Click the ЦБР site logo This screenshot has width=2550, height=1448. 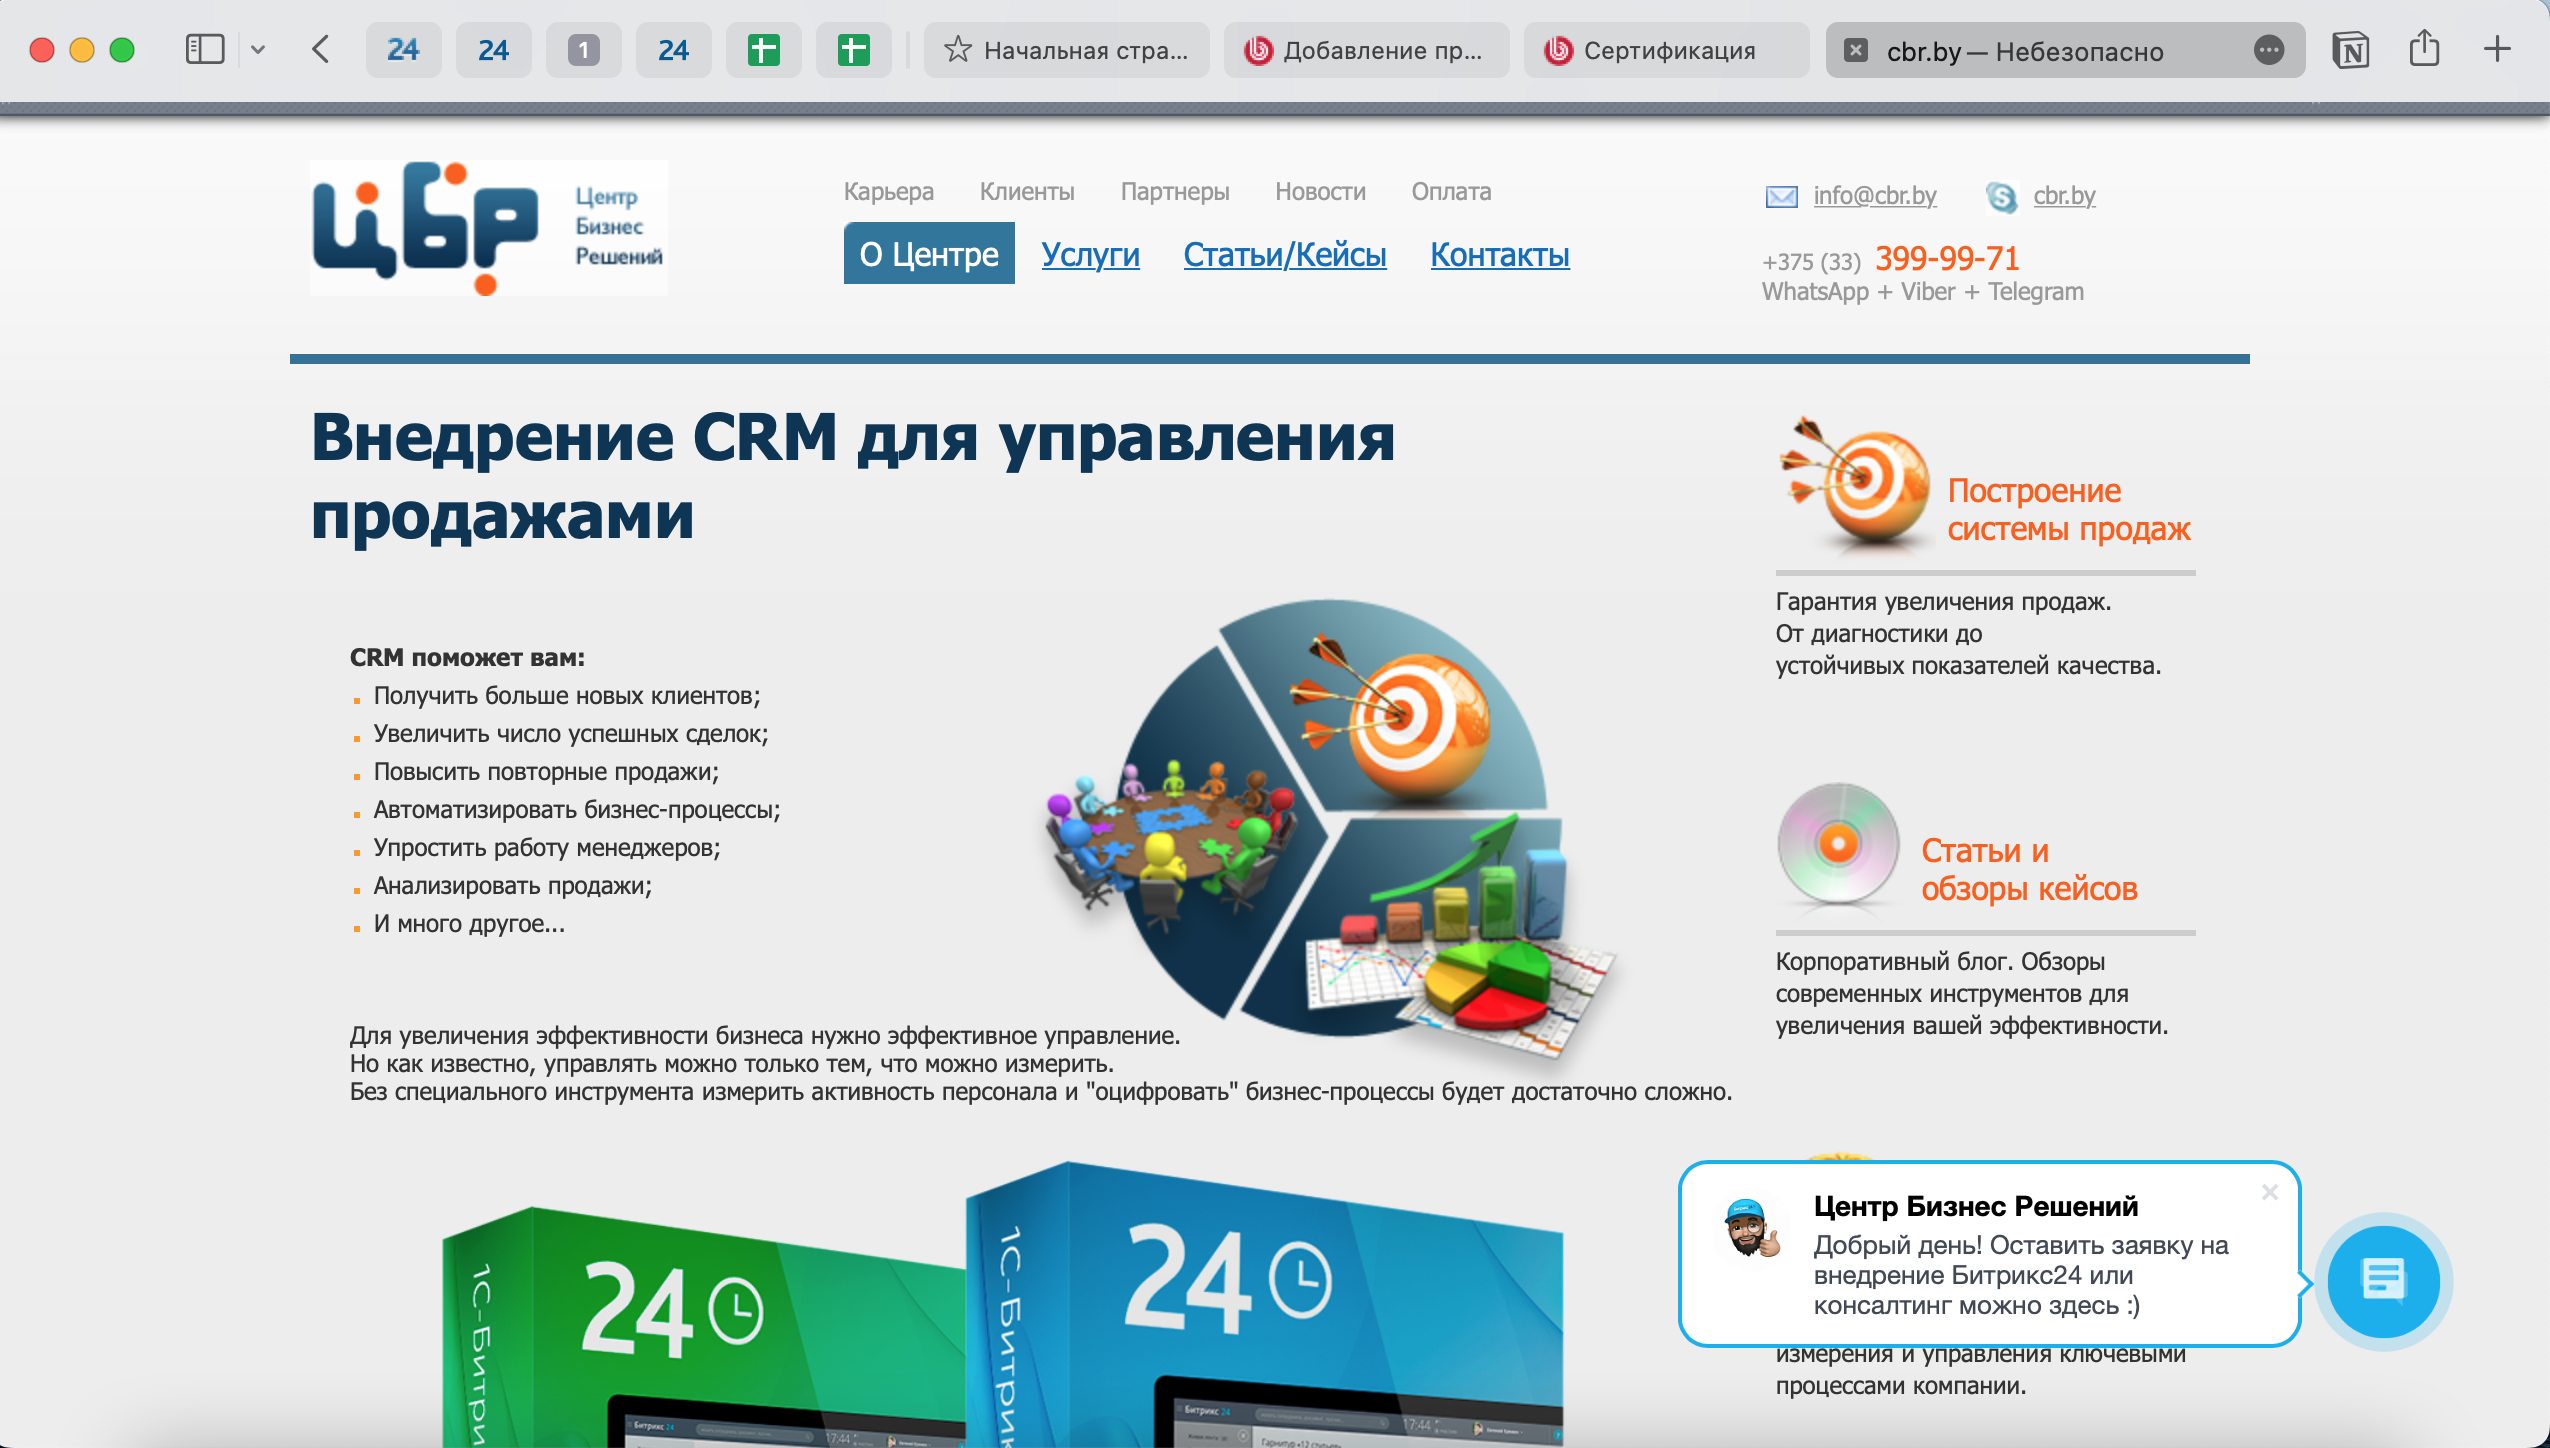click(x=488, y=227)
